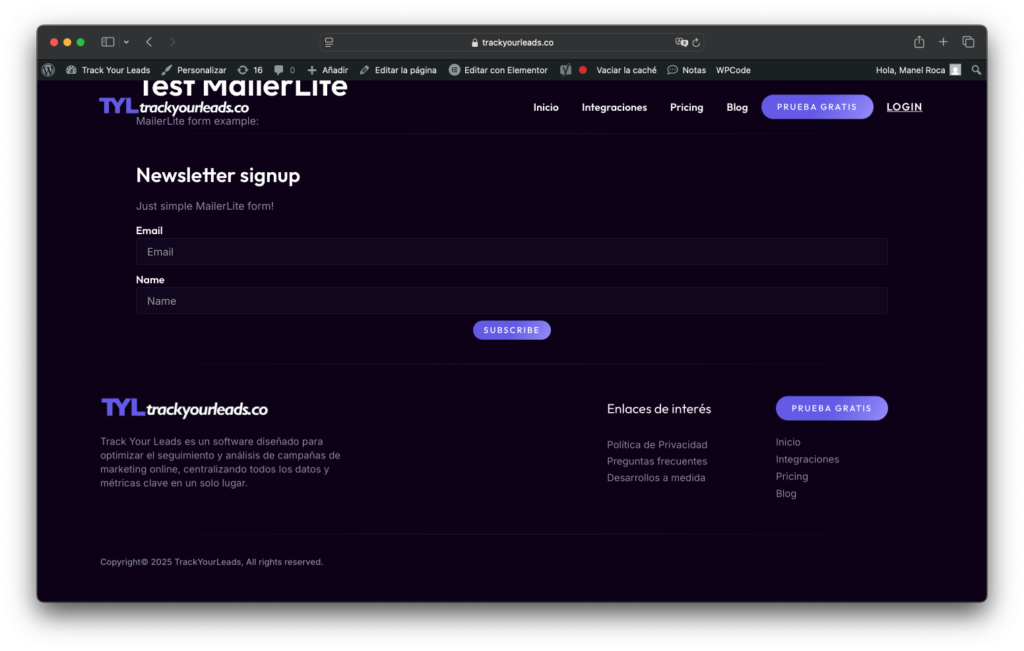Screen dimensions: 1024x651
Task: Click Pricing in the footer links
Action: point(792,476)
